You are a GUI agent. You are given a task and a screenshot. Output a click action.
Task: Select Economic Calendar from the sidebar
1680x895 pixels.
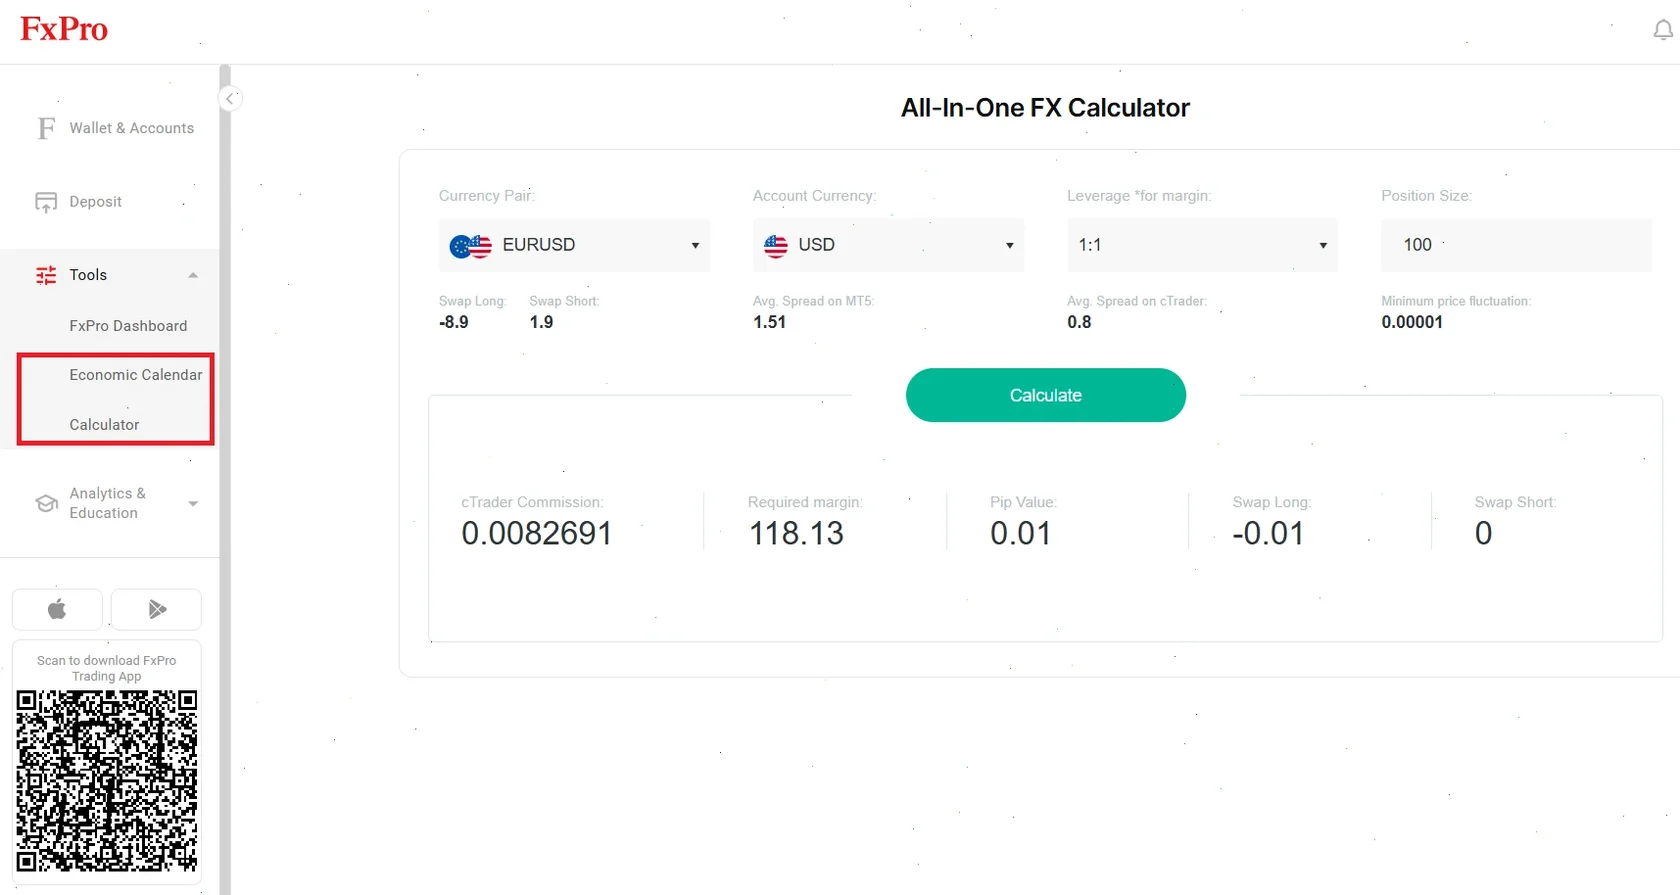click(x=135, y=374)
